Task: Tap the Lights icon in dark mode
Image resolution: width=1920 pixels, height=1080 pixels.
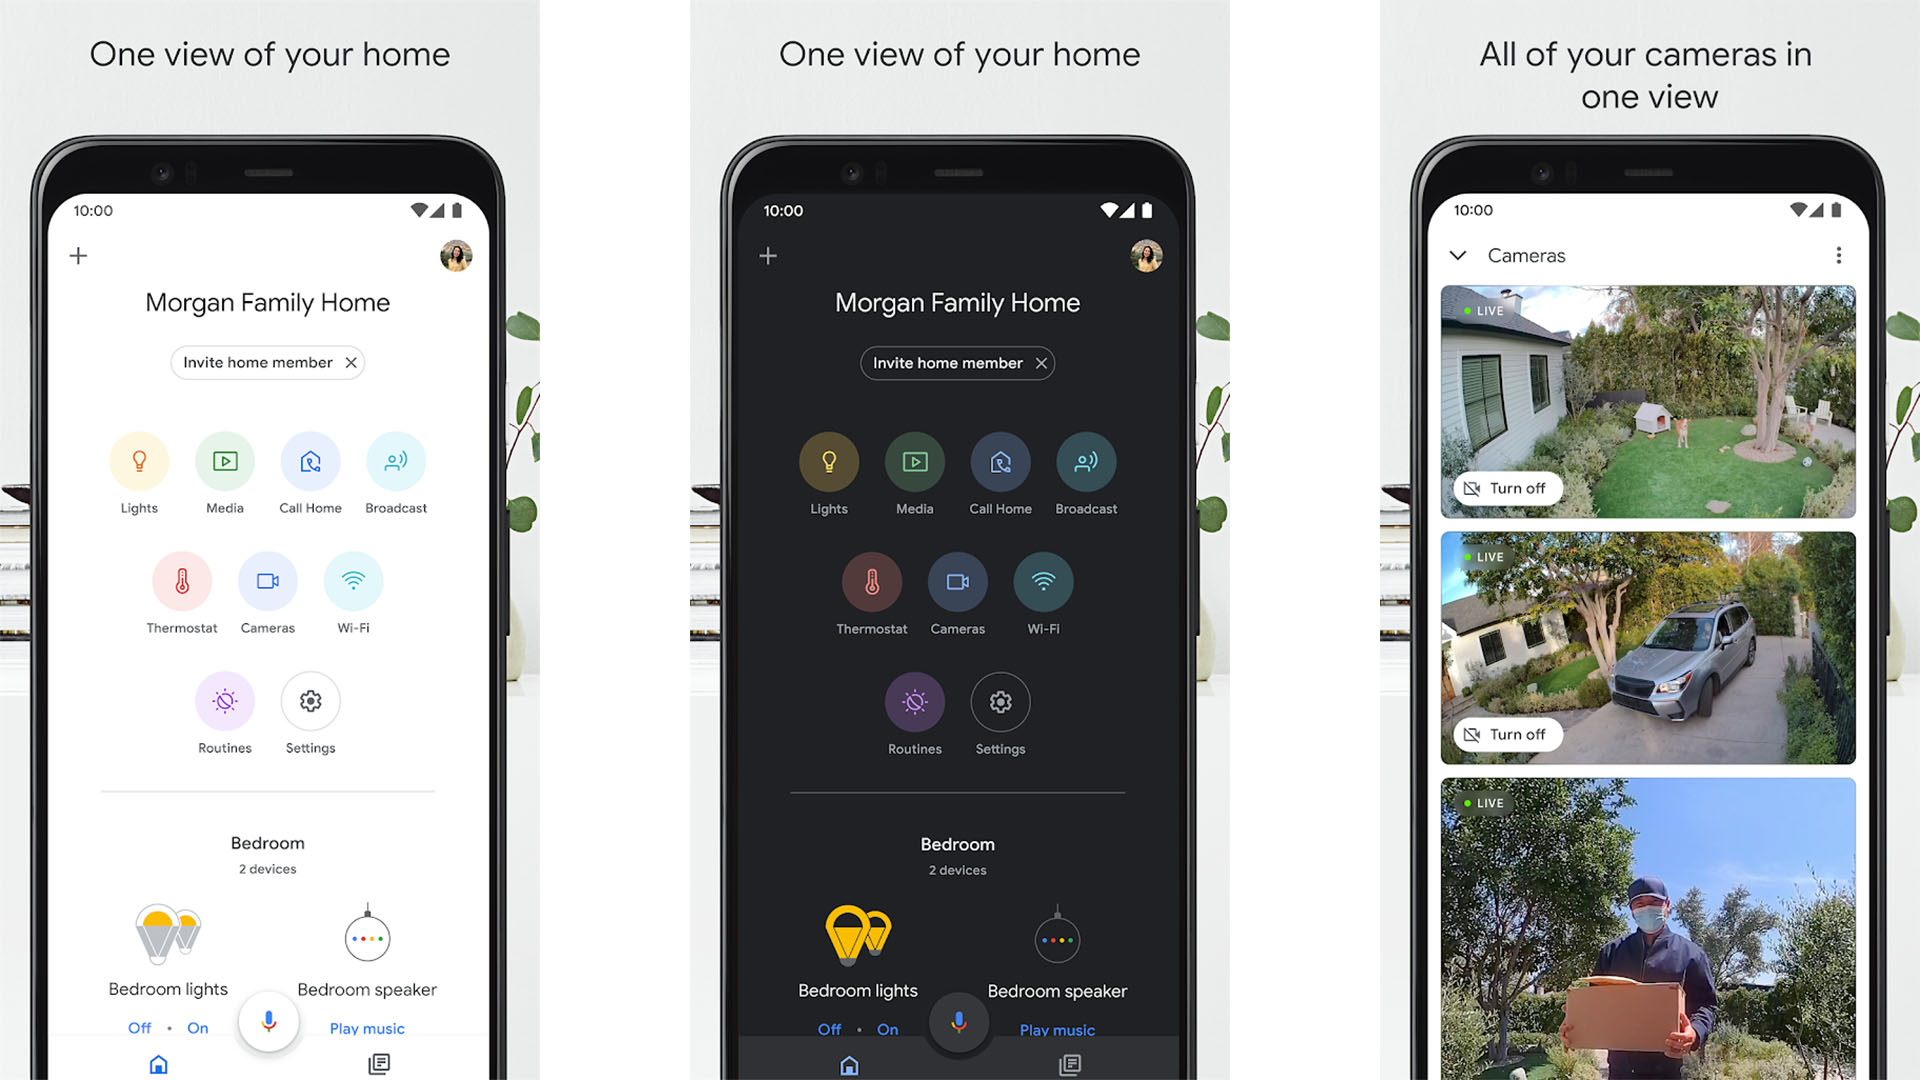Action: coord(827,460)
